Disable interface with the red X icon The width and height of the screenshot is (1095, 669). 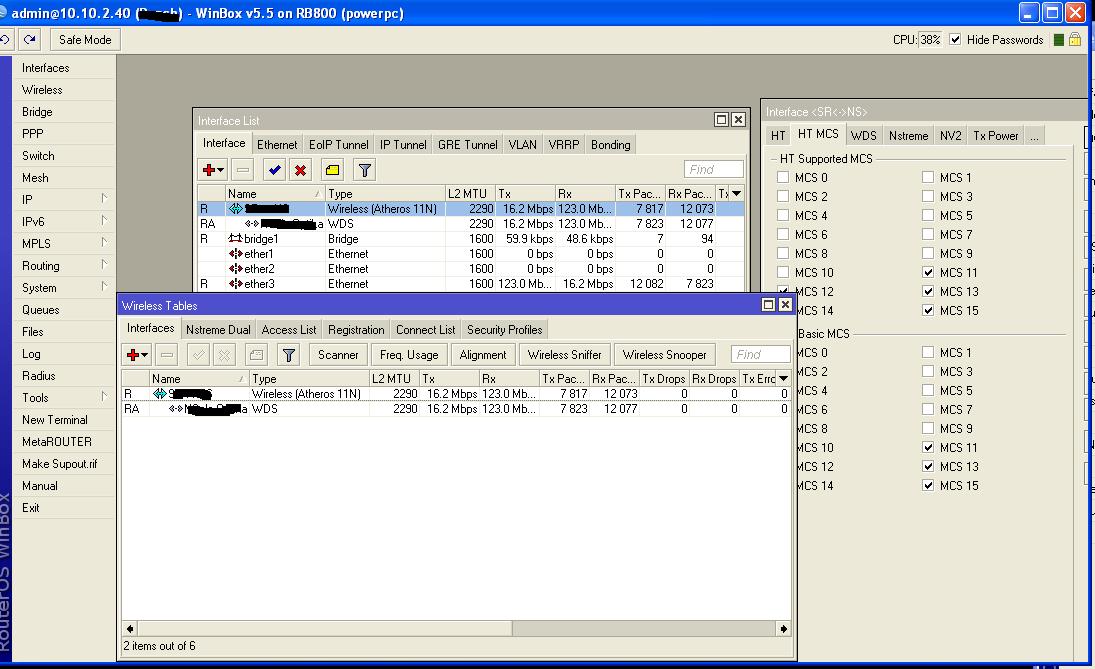[x=300, y=170]
